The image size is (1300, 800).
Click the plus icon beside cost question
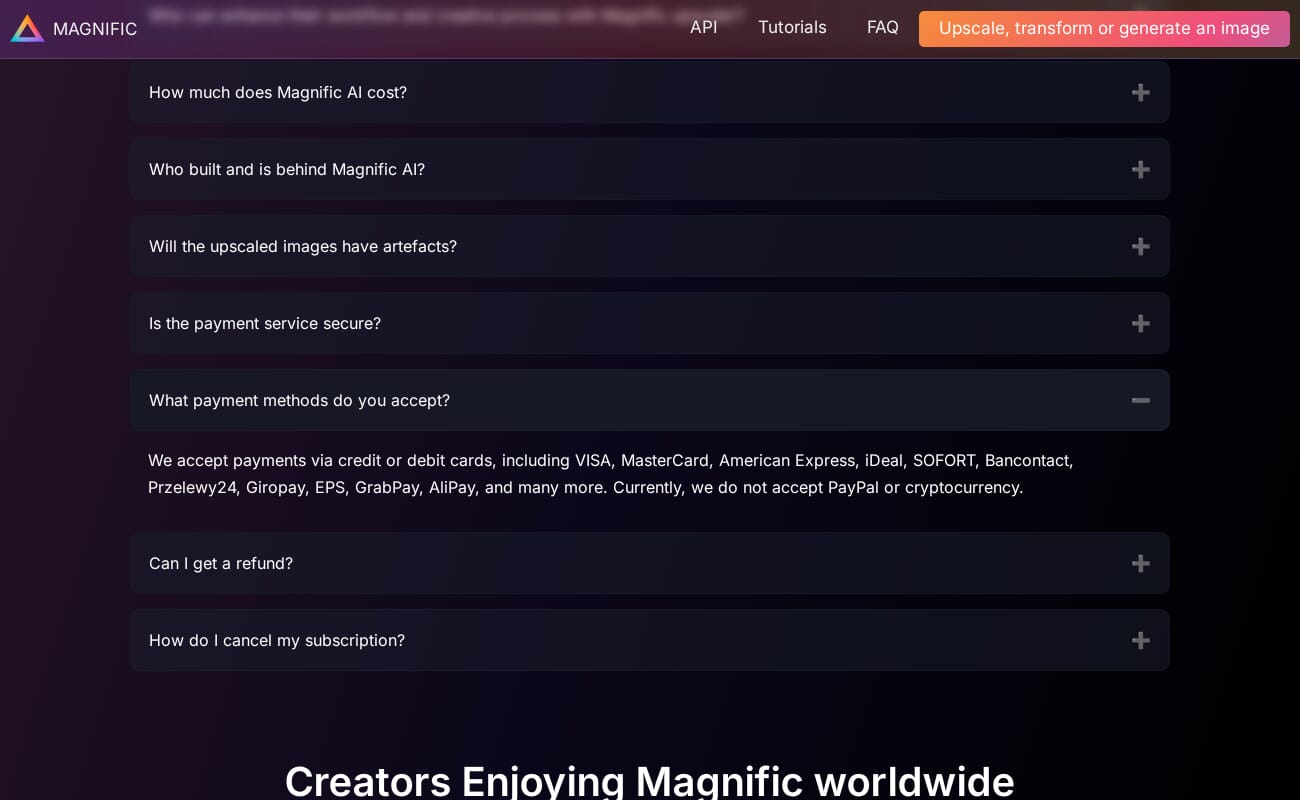(x=1140, y=92)
